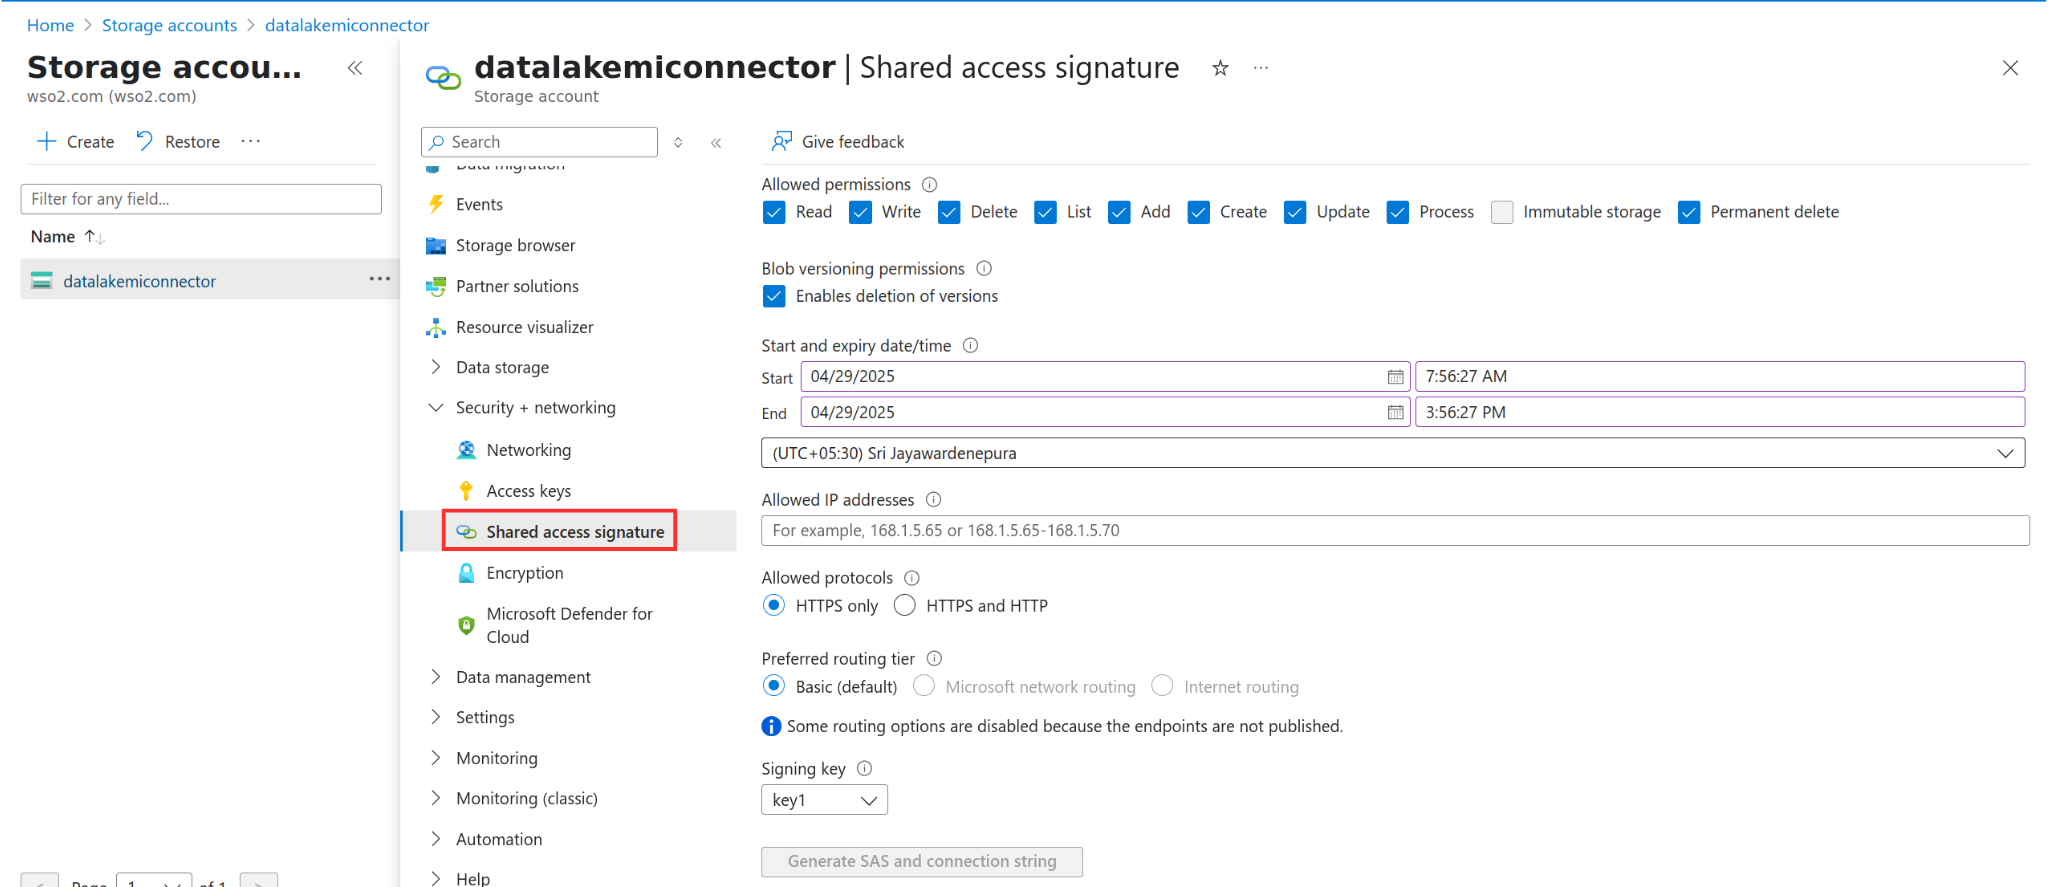The image size is (2048, 887).
Task: Select the HTTPS and HTTP radio option
Action: coord(905,605)
